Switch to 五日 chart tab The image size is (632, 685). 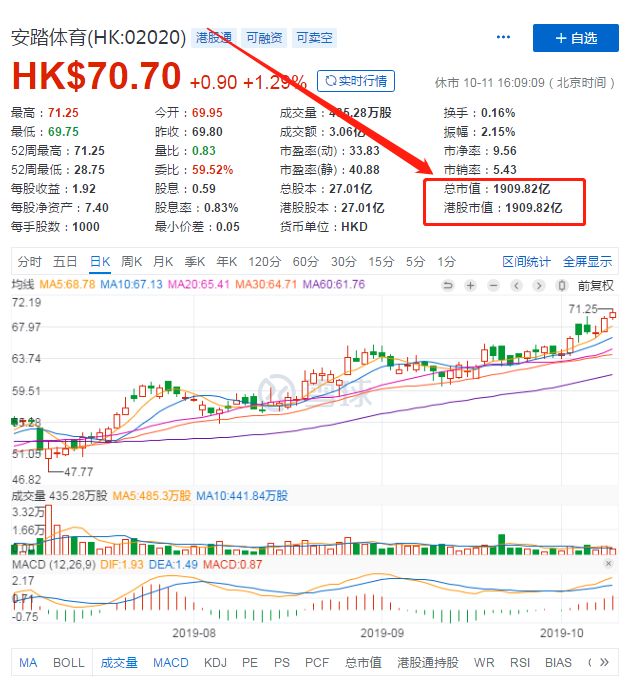65,262
